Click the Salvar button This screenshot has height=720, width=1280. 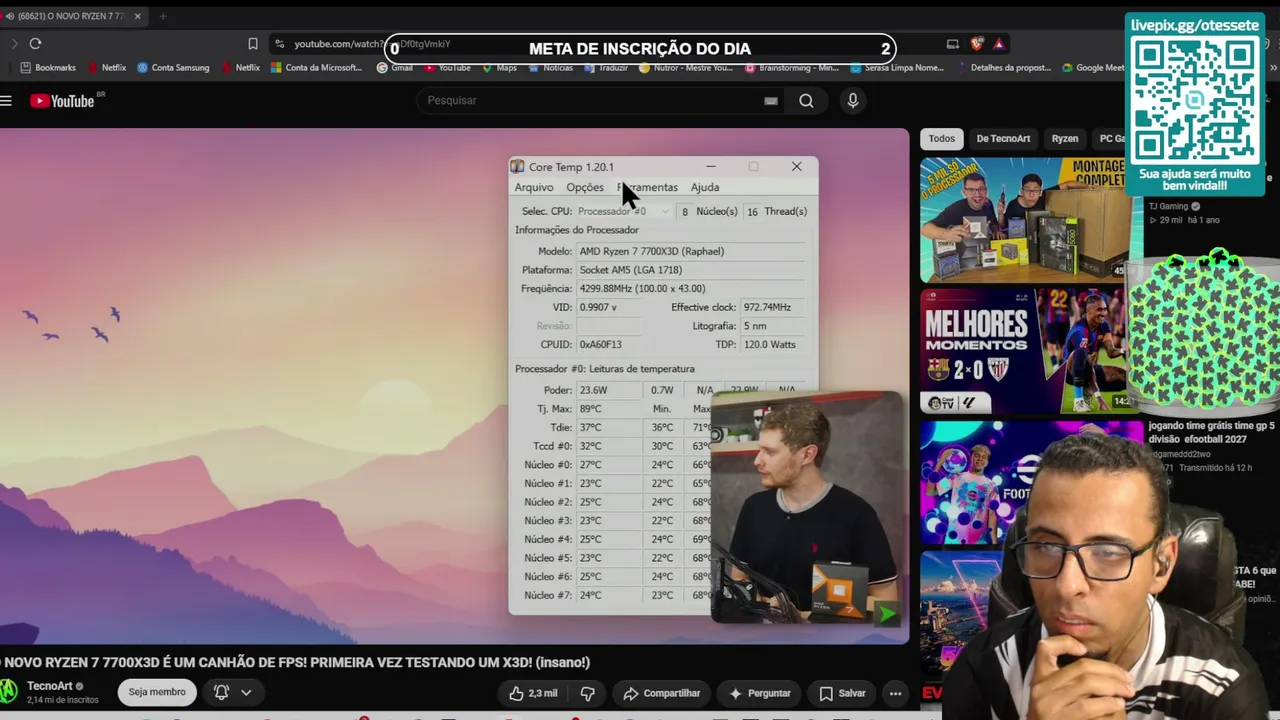pos(842,693)
